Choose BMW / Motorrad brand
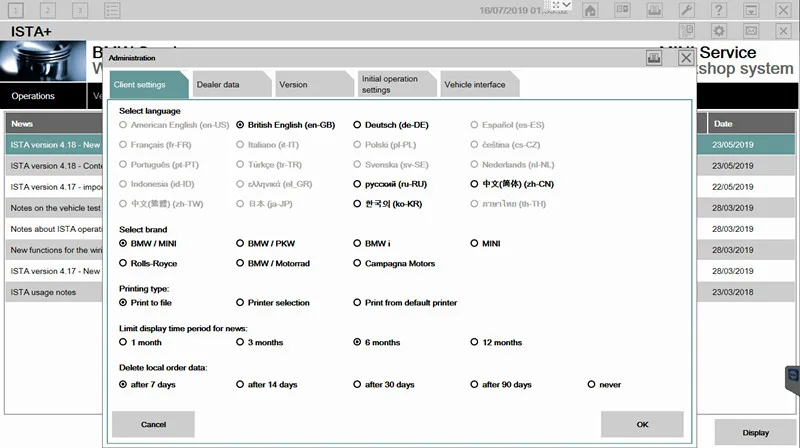 [x=273, y=263]
